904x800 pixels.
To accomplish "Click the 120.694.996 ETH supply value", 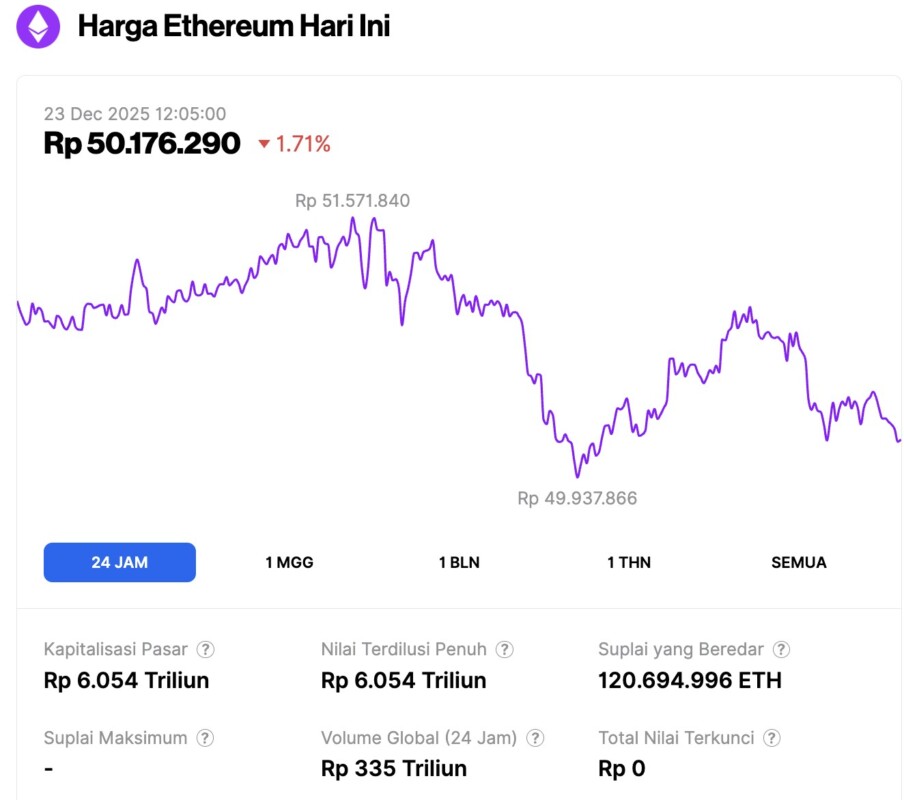I will click(689, 681).
